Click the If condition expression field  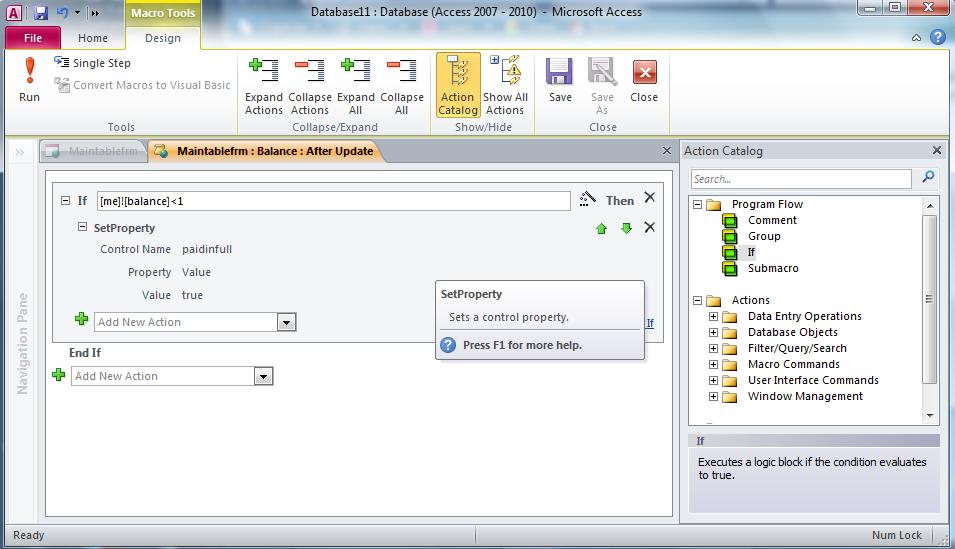click(333, 201)
